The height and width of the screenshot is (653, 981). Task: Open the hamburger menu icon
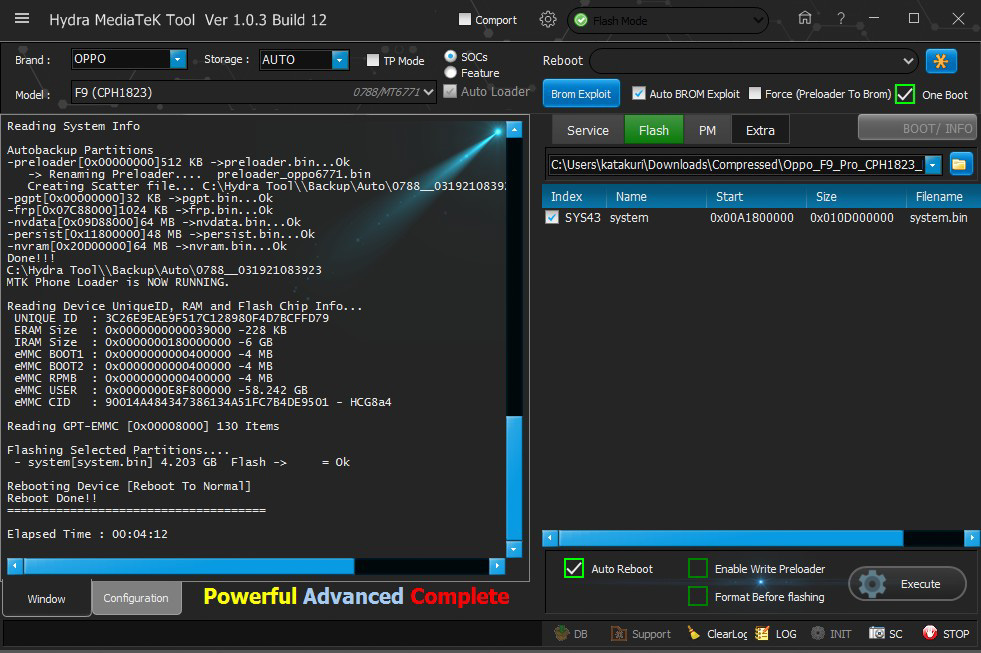pos(22,19)
